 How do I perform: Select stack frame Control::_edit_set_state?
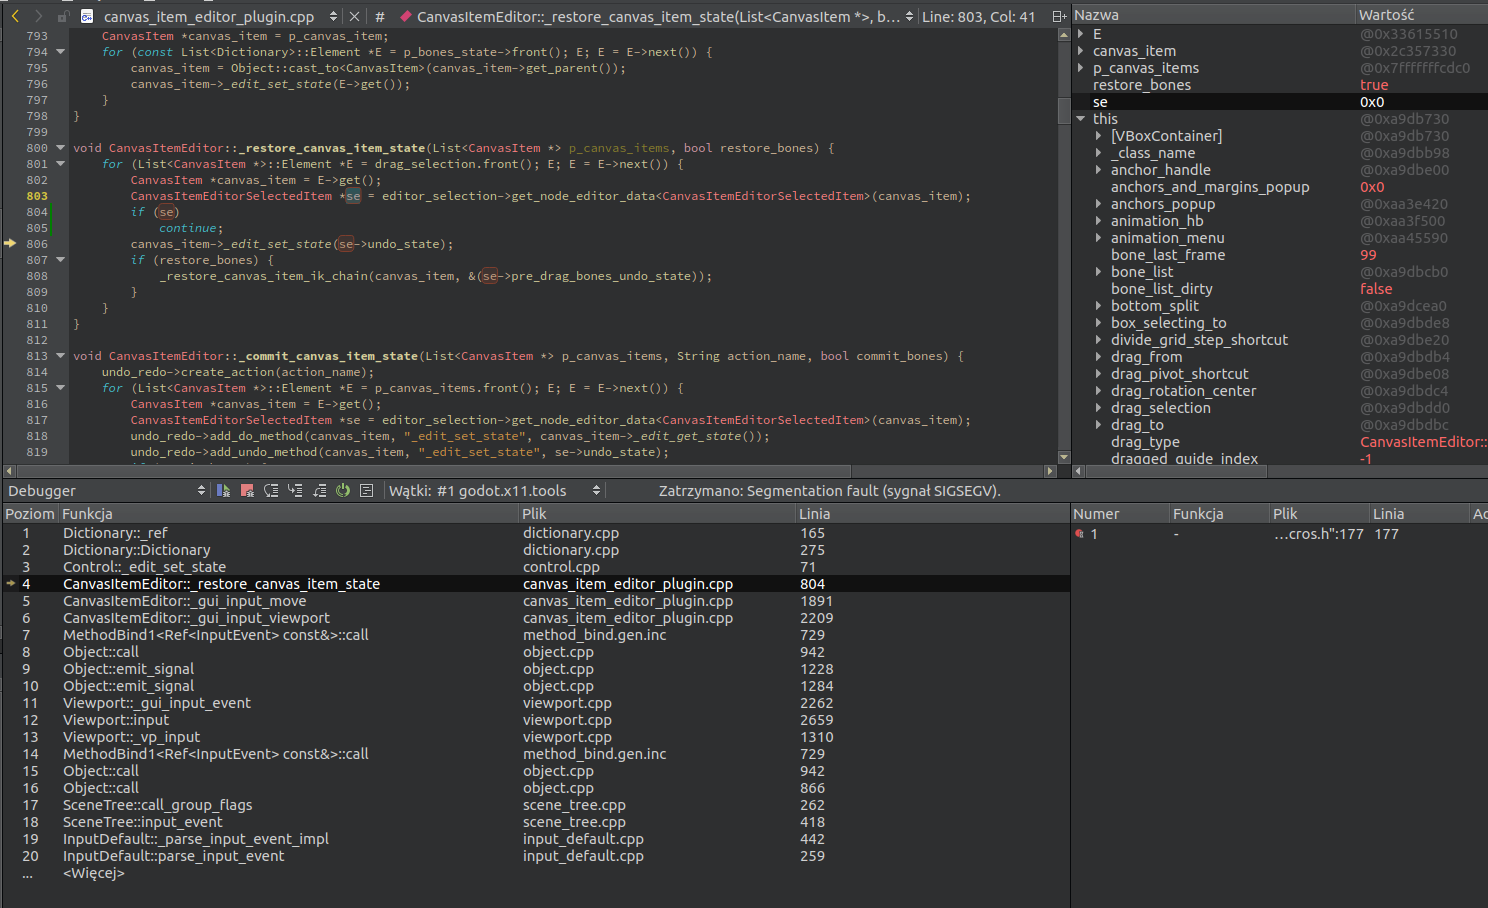[535, 567]
